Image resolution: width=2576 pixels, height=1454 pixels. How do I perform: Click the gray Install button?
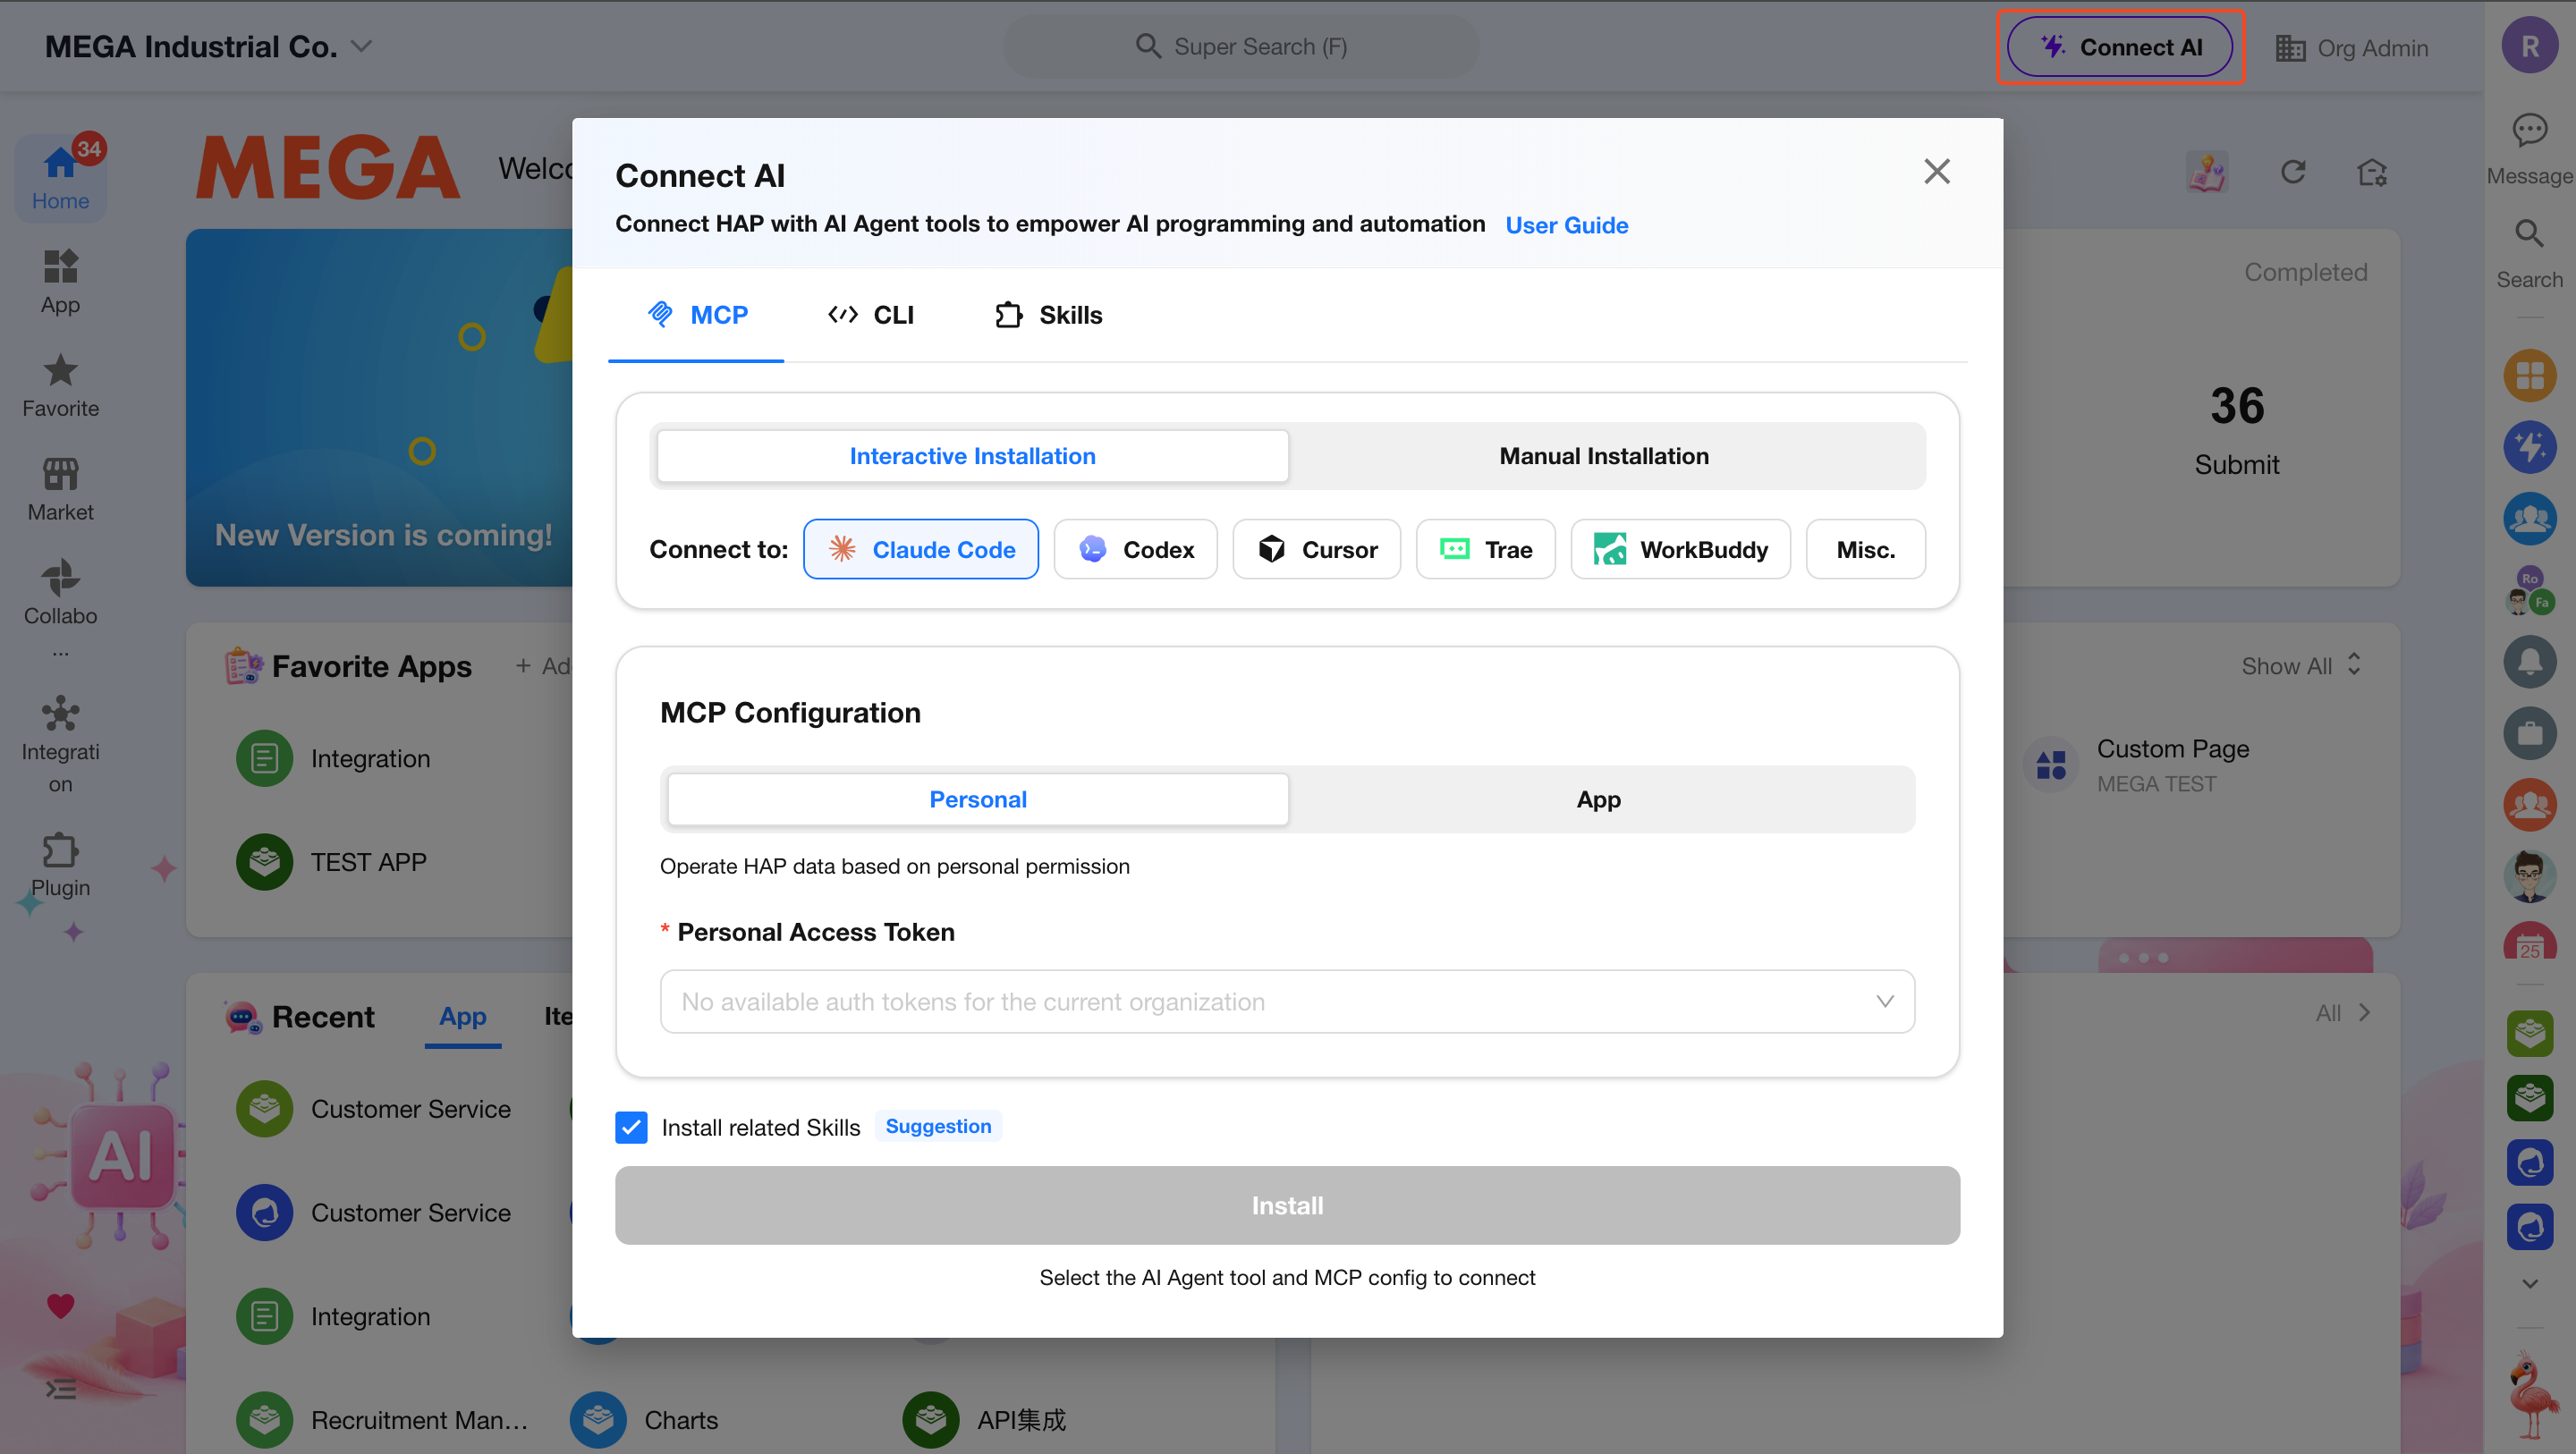[1287, 1205]
